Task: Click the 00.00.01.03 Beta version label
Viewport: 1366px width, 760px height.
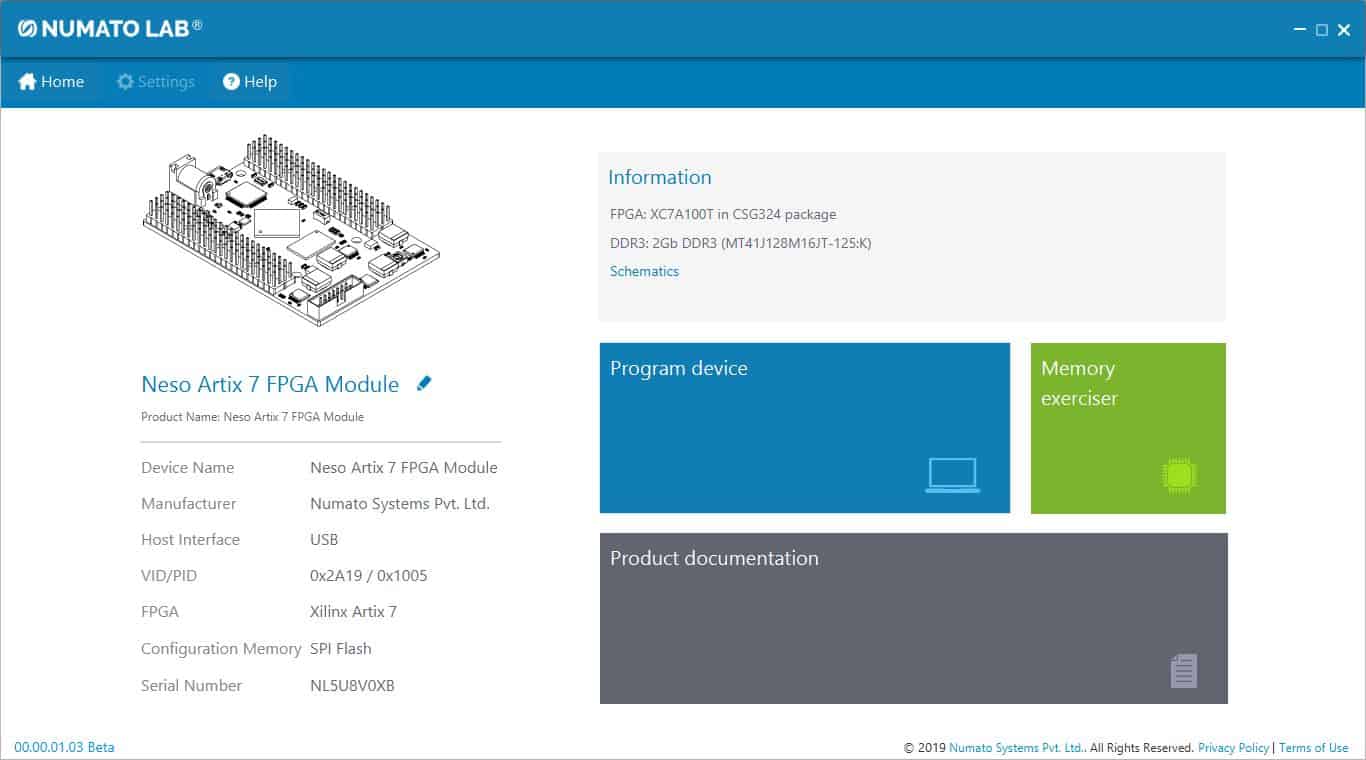Action: tap(64, 747)
